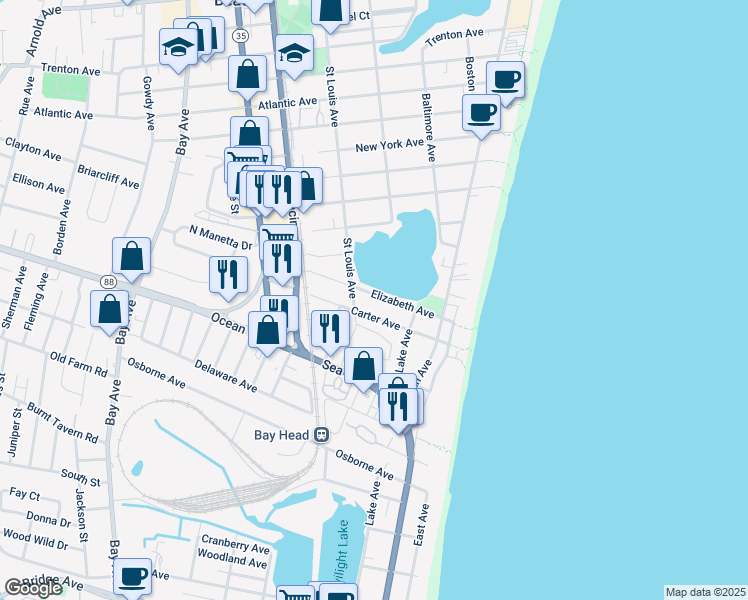Select shopping bag marker near Lake Ave north
Viewport: 748px width, 600px height.
tap(363, 367)
